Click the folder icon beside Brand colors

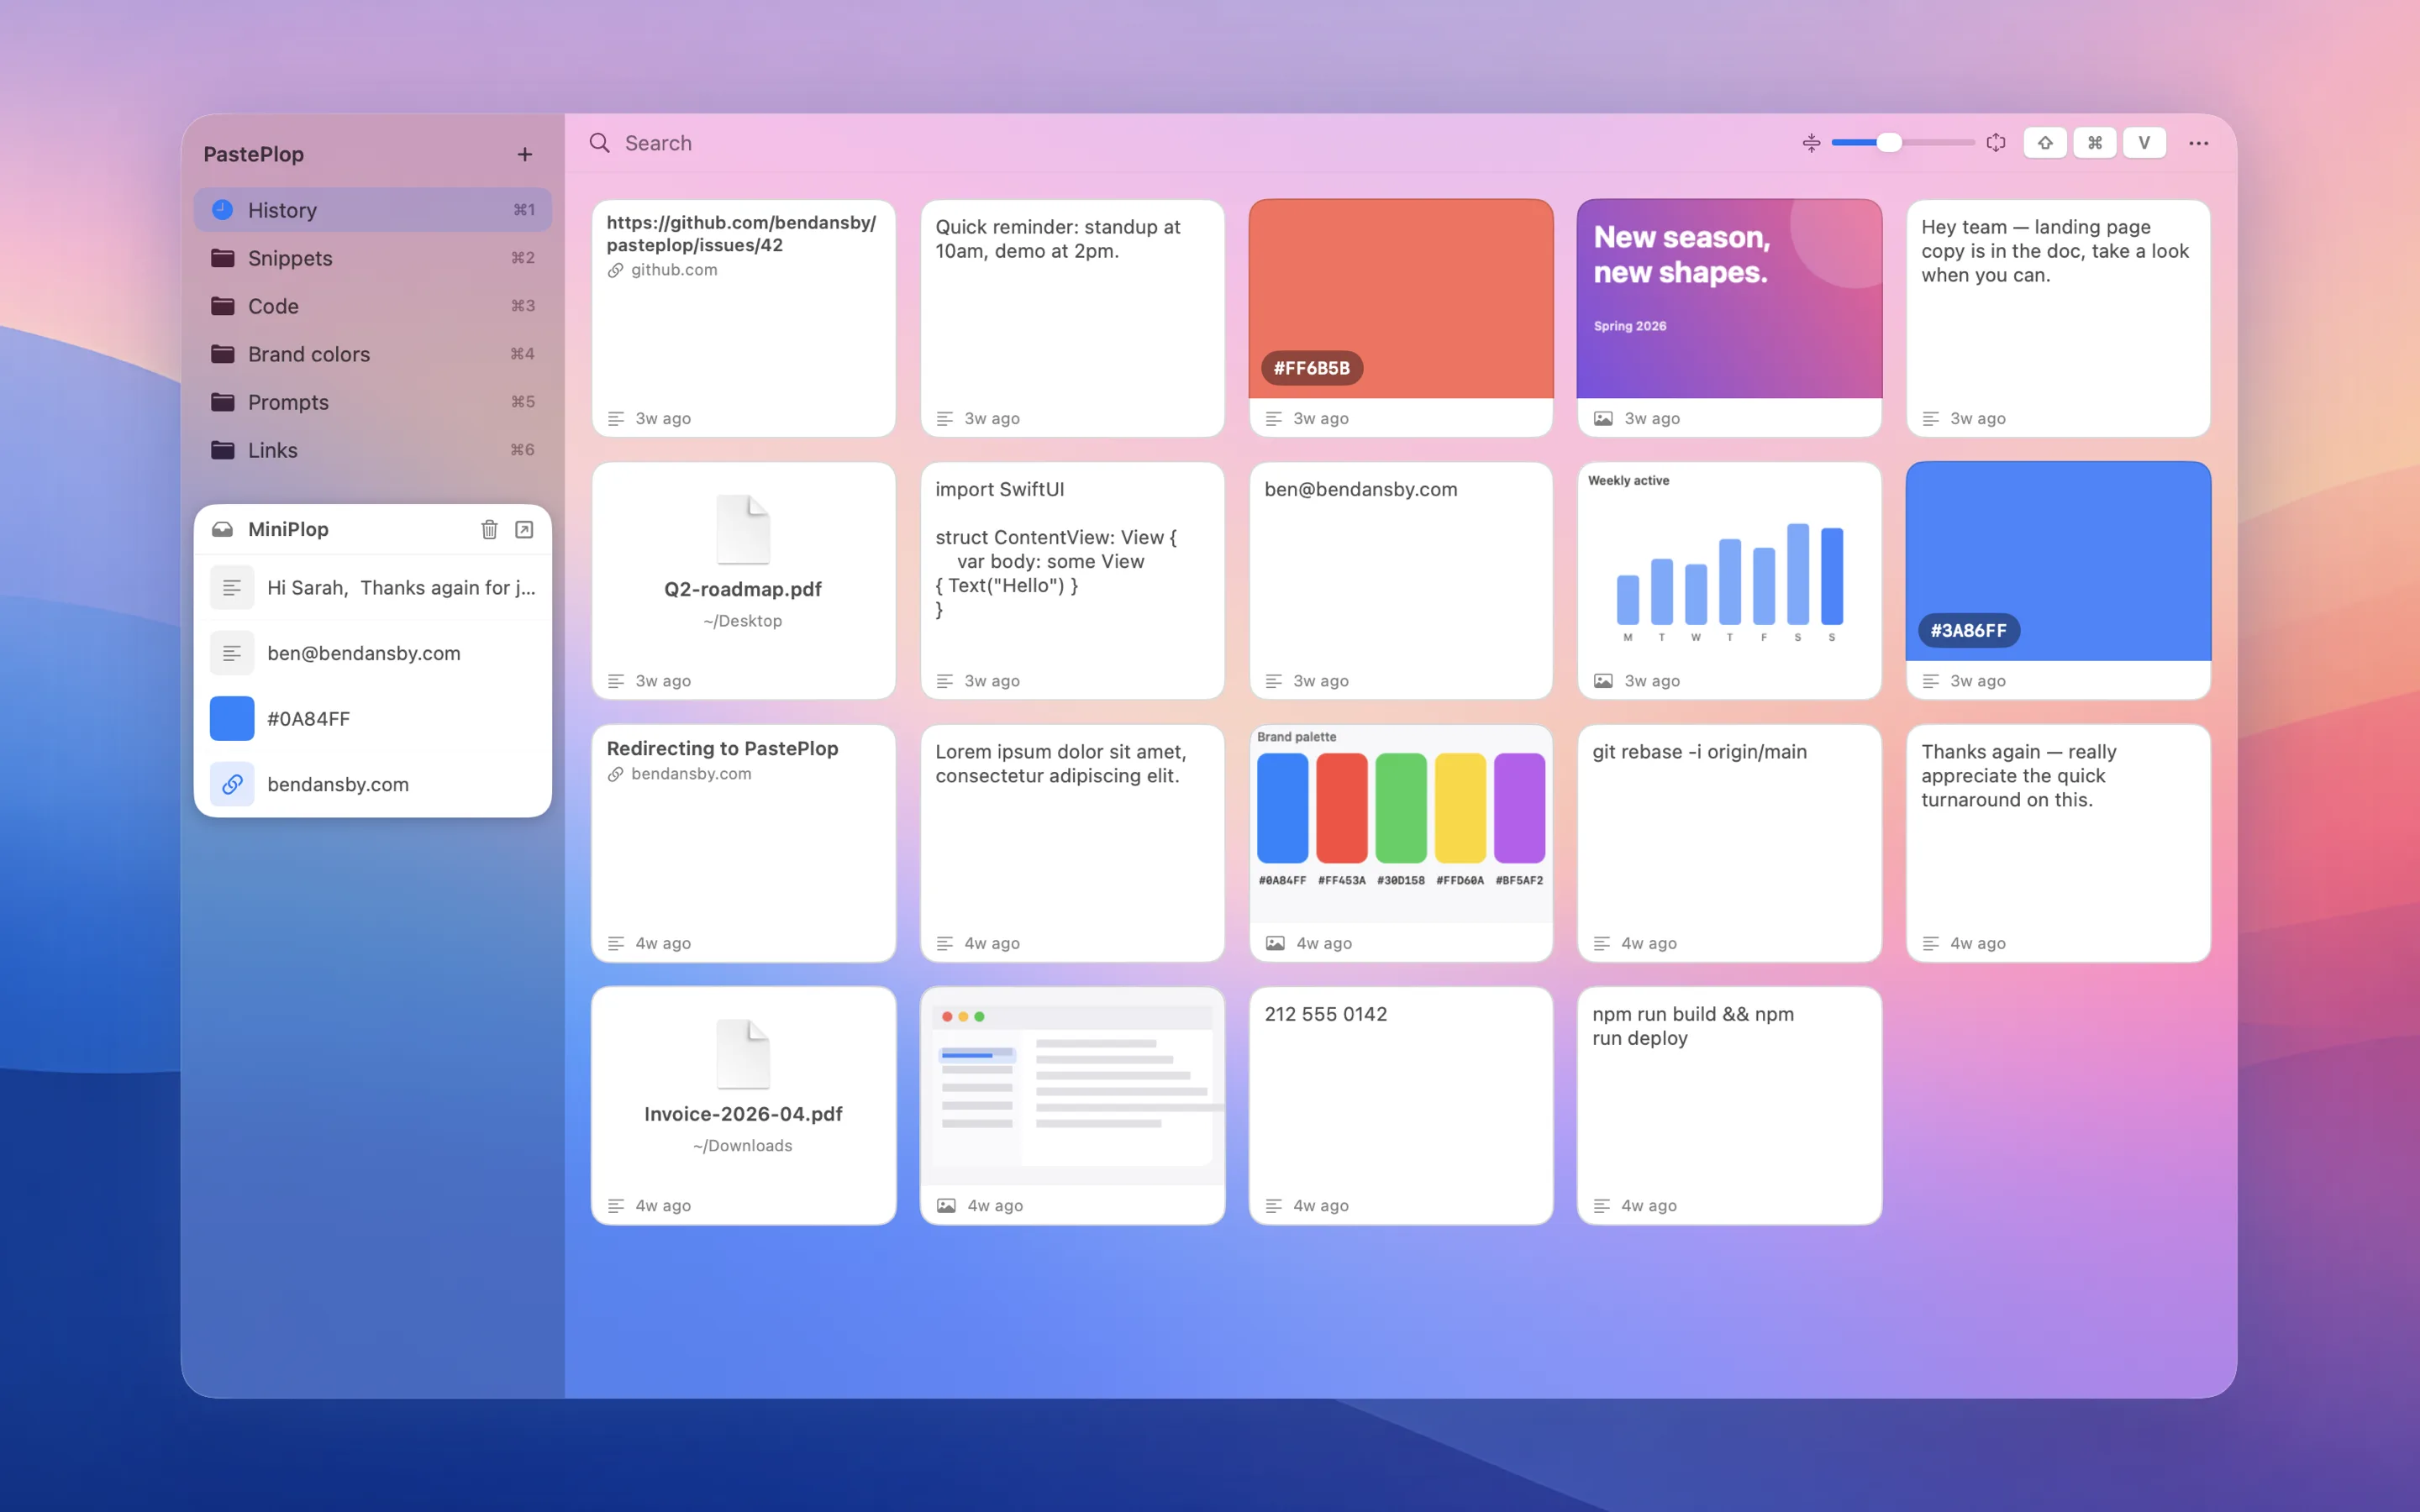222,354
